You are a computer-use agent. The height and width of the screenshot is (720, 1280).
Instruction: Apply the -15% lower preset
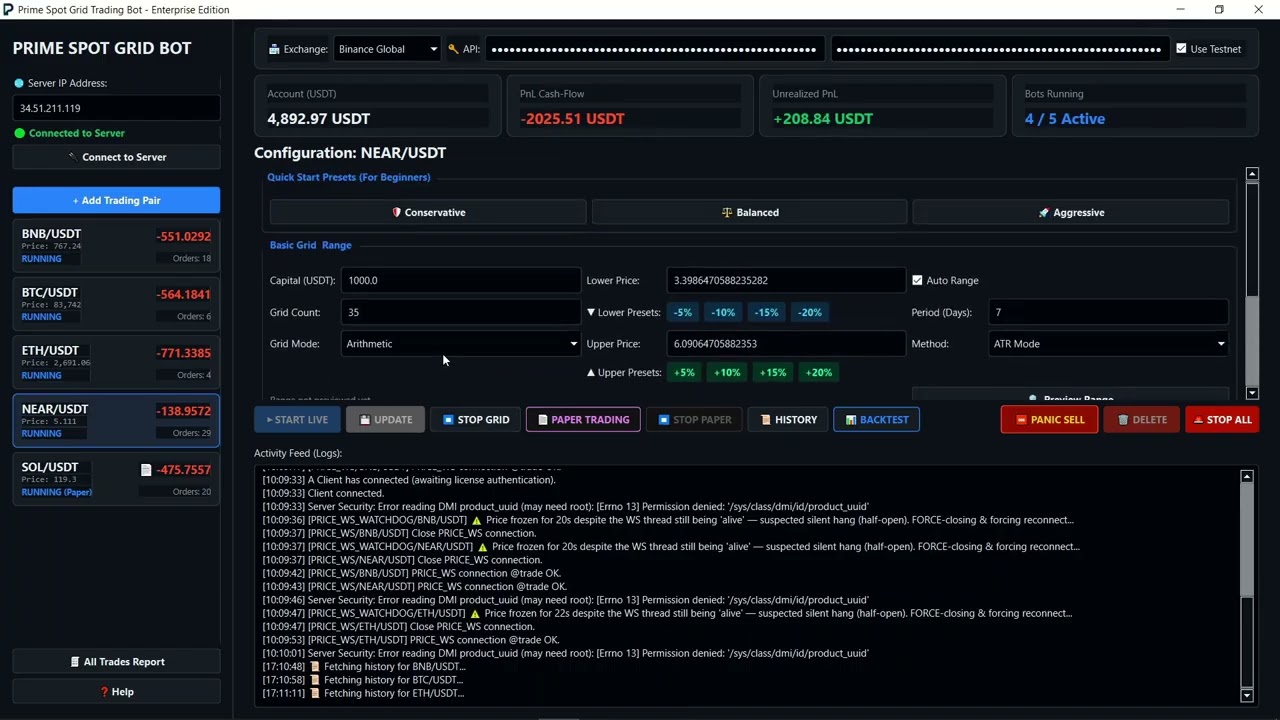(x=767, y=312)
